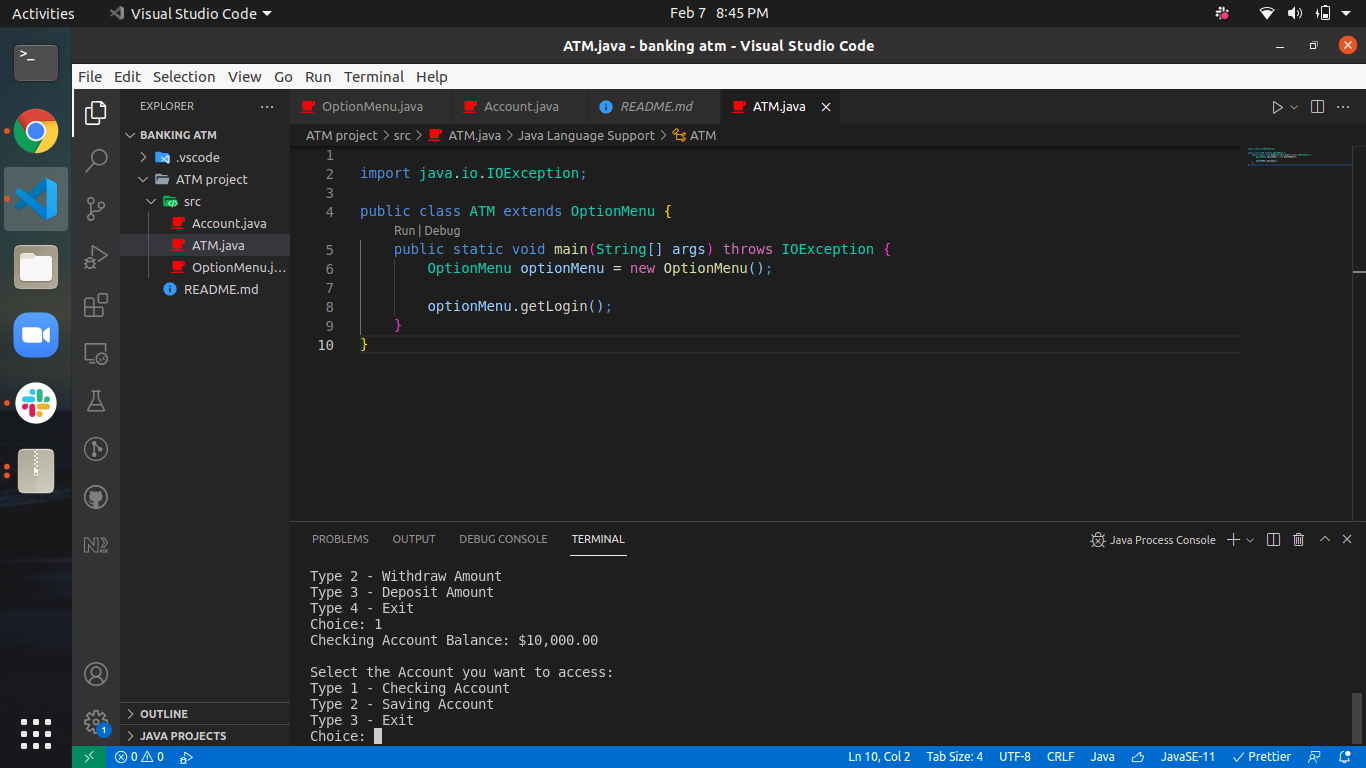1366x768 pixels.
Task: Run the Java file with play button
Action: 1277,107
